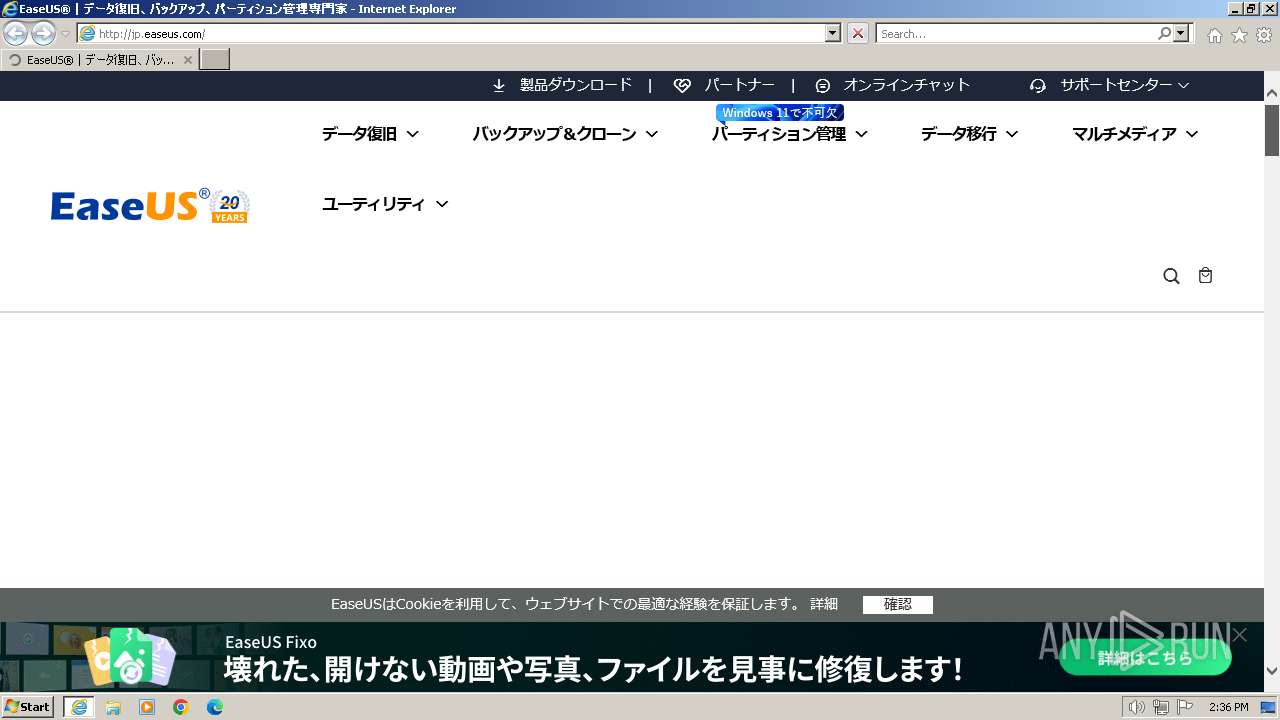Click the network tray icon
This screenshot has width=1280, height=720.
click(x=1160, y=707)
